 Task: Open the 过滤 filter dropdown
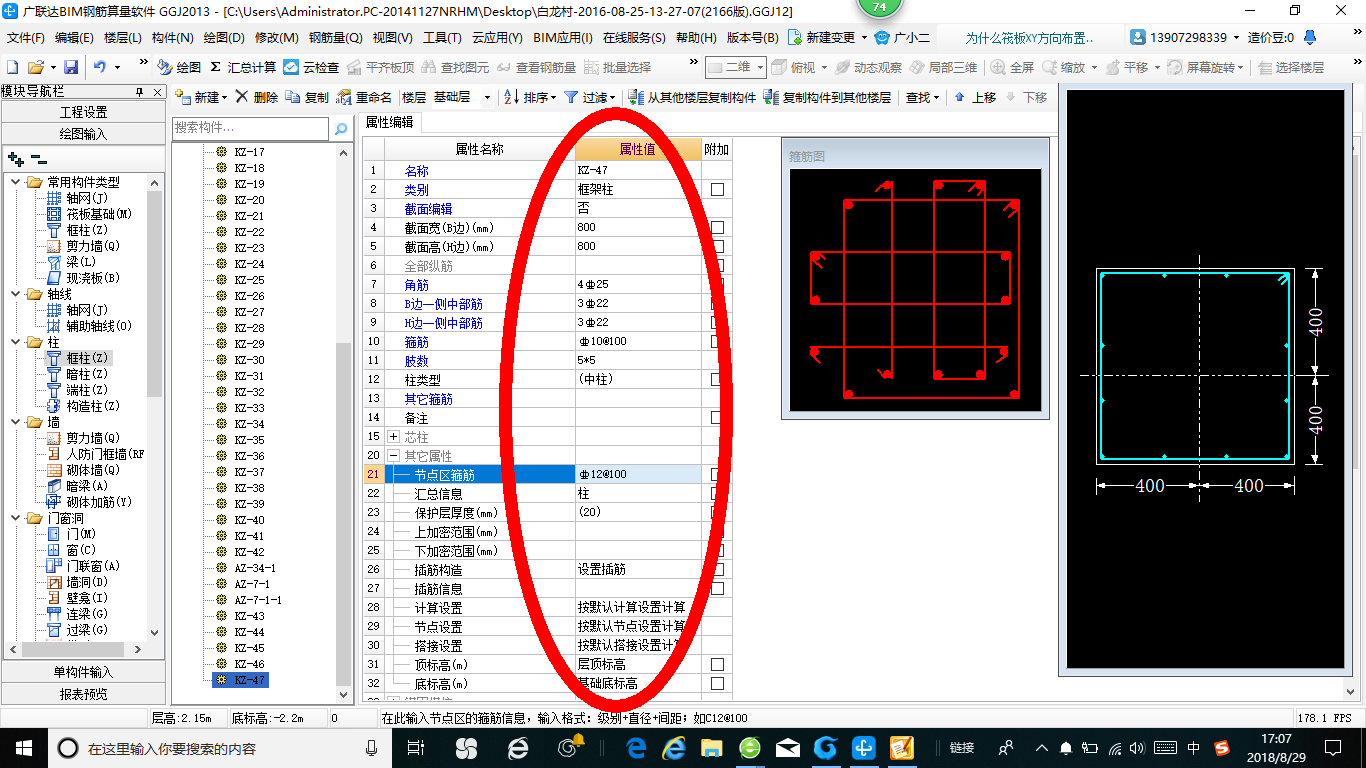click(x=614, y=97)
